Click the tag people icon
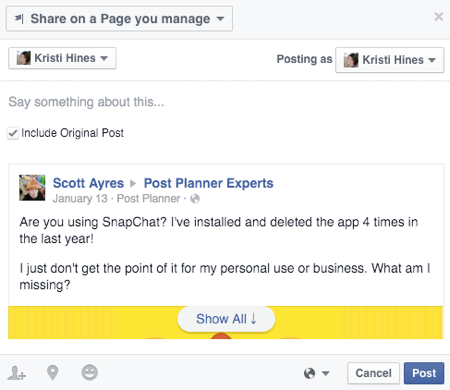 coord(17,373)
